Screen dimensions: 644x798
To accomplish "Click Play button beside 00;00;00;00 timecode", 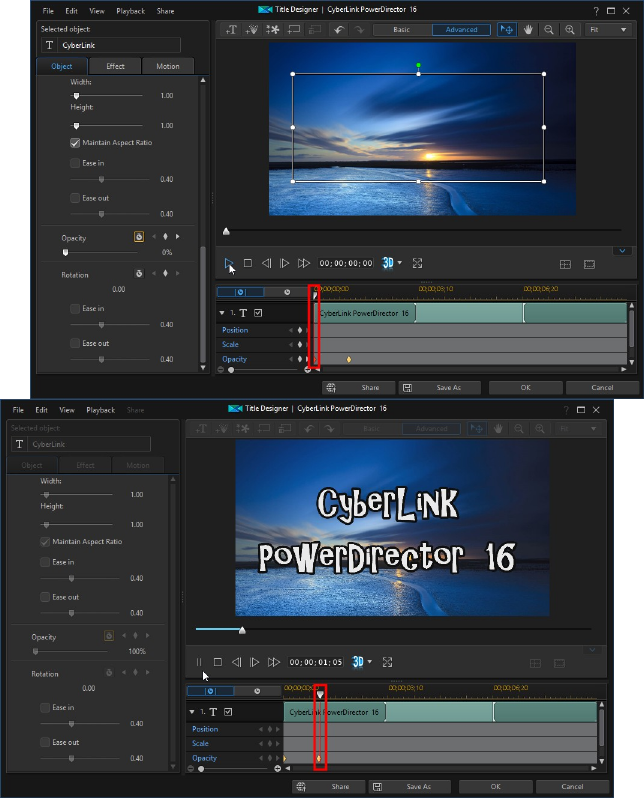I will (229, 263).
